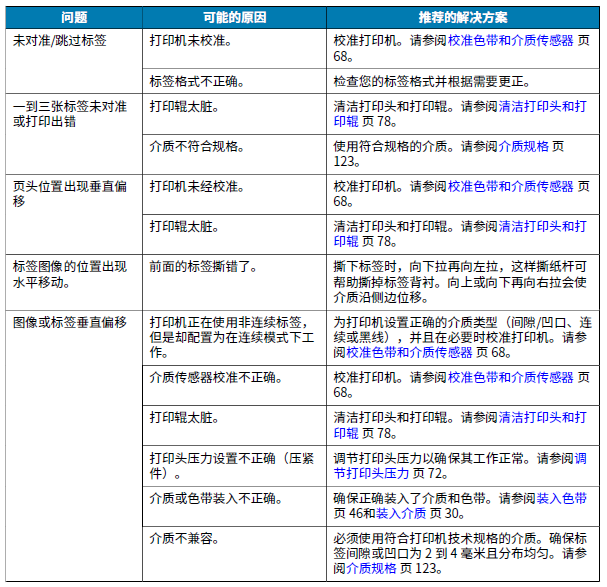Image resolution: width=607 pixels, height=587 pixels.
Task: Open the 装入介质 link
Action: tap(401, 513)
